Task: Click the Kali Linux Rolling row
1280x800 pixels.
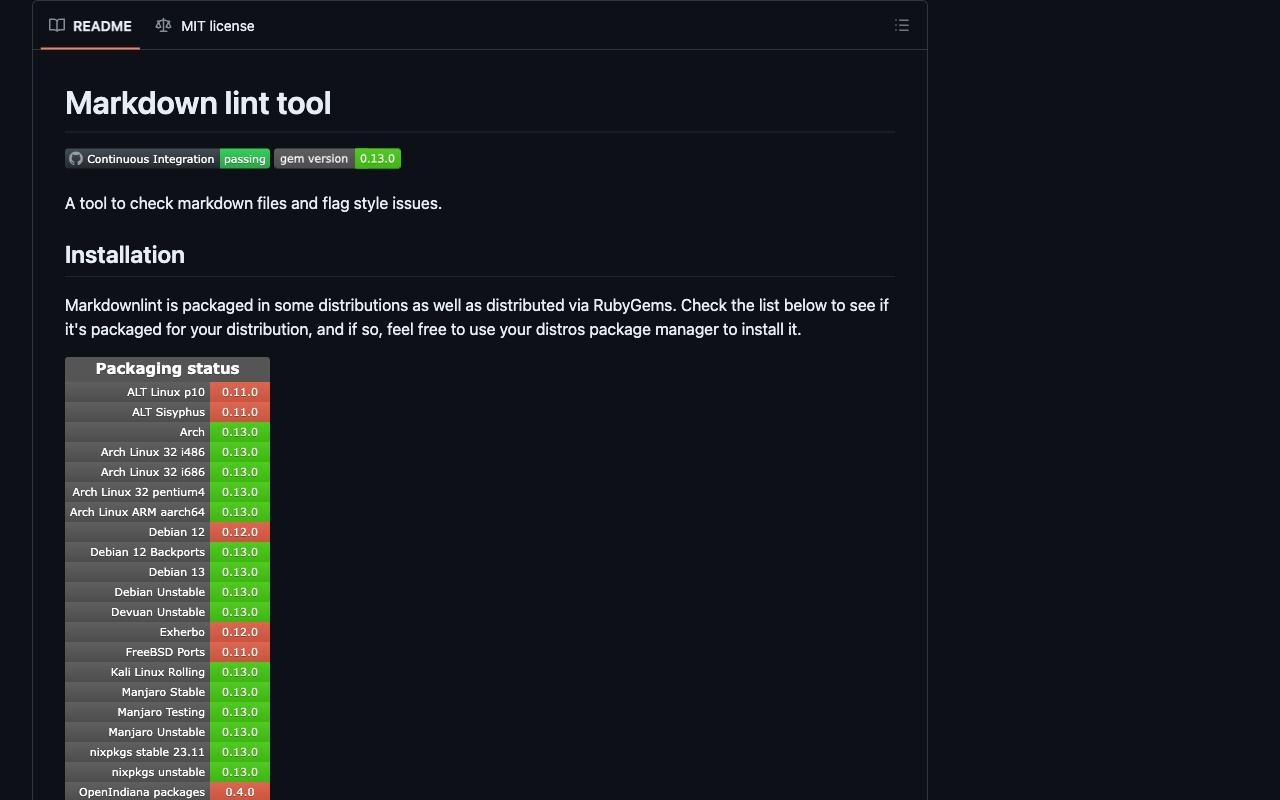Action: 167,672
